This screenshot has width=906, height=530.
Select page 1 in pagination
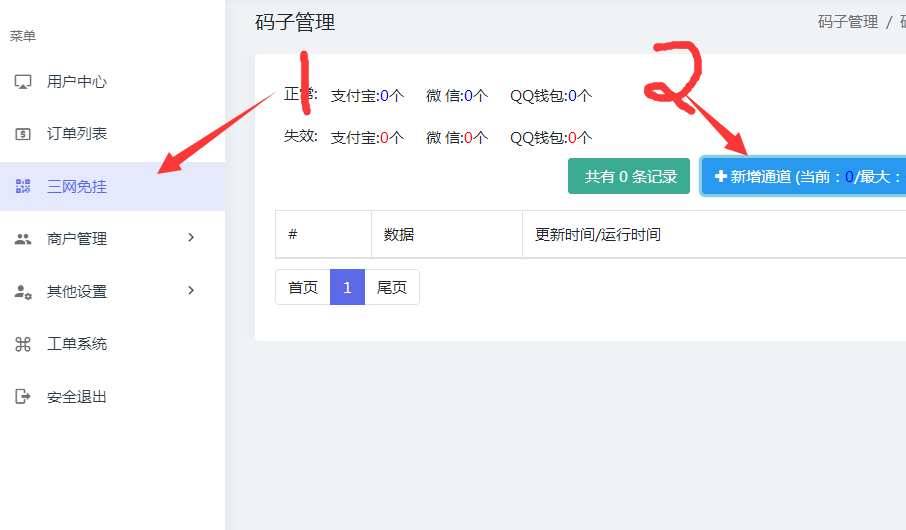(347, 287)
